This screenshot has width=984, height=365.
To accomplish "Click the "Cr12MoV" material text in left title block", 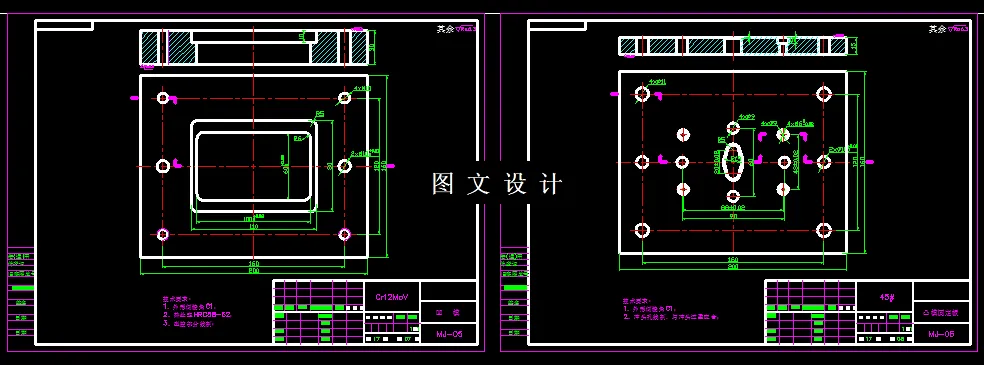I will coord(392,297).
